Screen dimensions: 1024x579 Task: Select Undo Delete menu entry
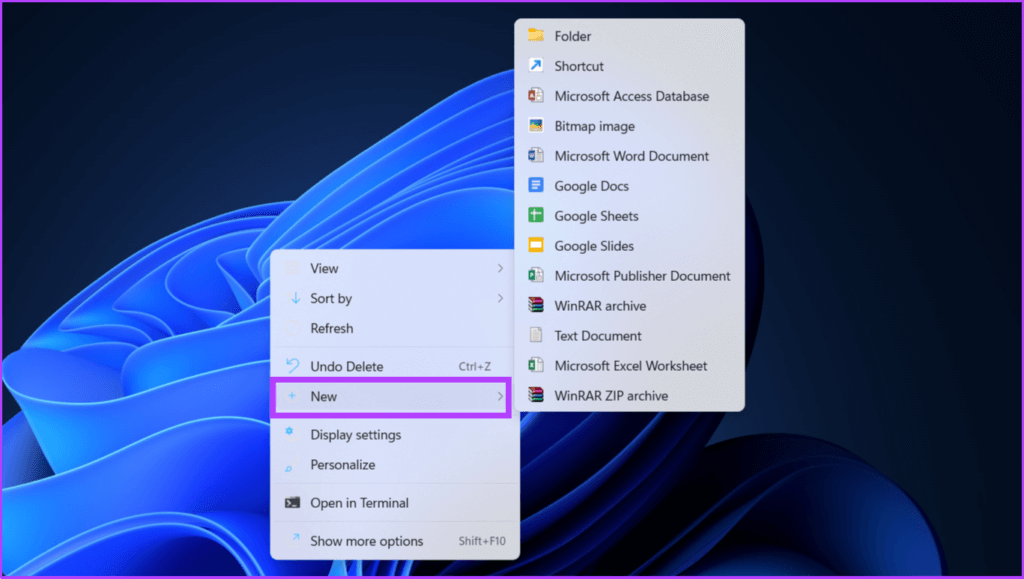pos(394,366)
